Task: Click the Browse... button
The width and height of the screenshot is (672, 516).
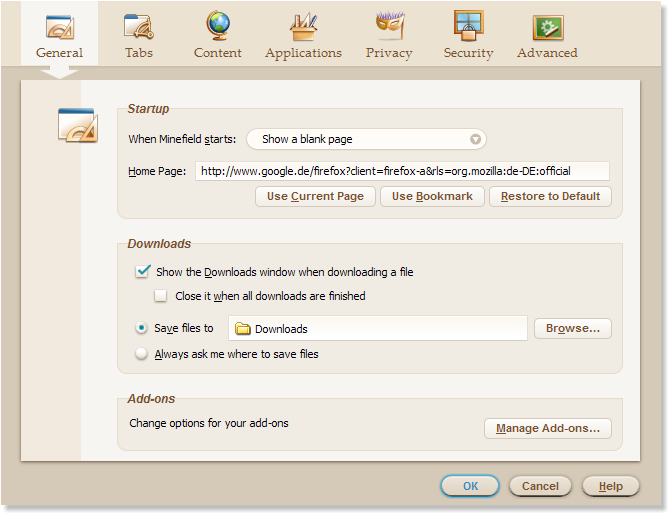Action: coord(573,328)
